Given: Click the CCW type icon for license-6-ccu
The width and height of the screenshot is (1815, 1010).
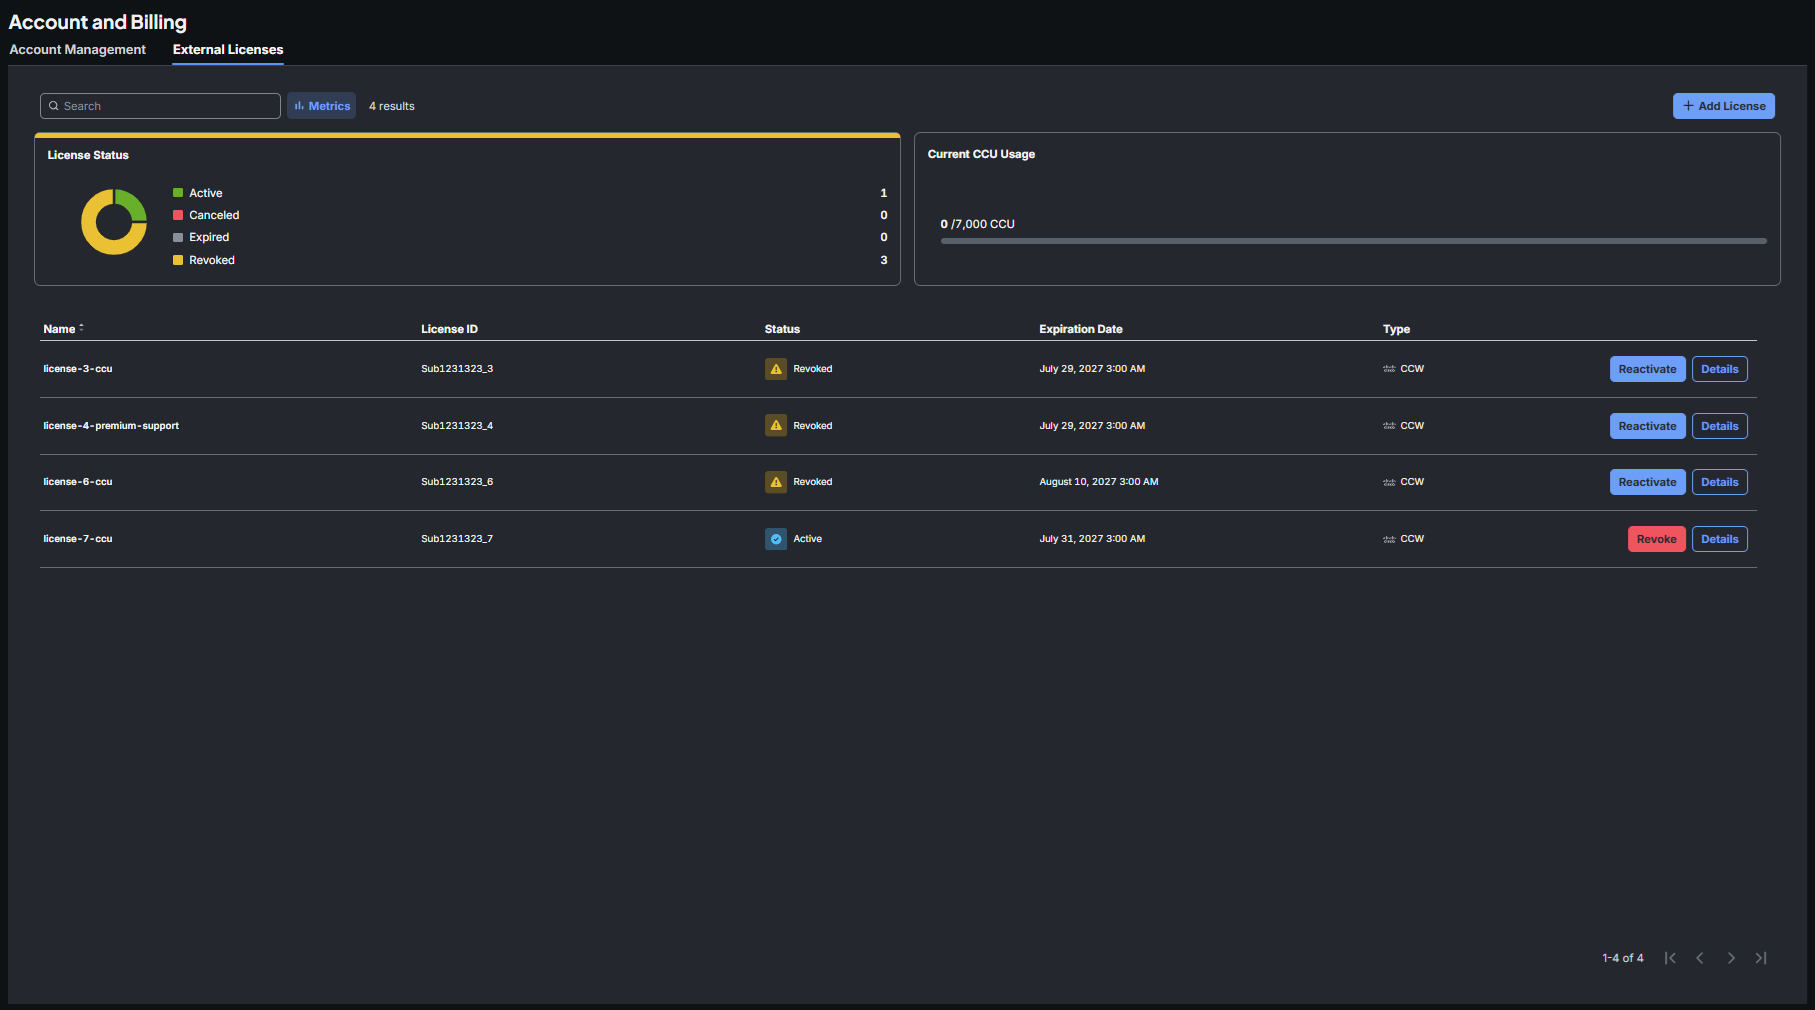Looking at the screenshot, I should 1389,482.
